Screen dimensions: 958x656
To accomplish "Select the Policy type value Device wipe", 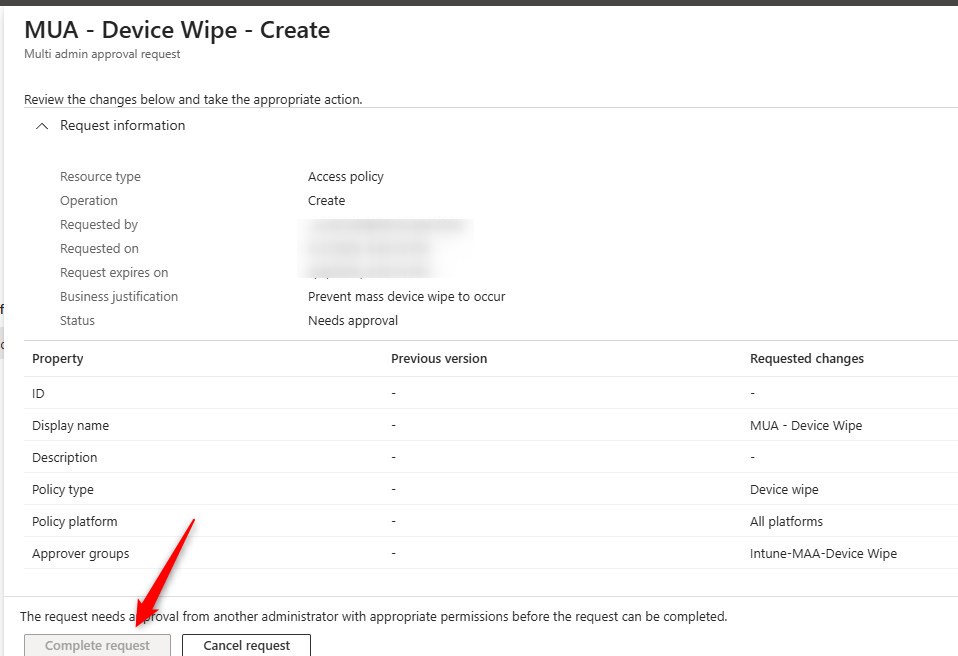I will [782, 489].
